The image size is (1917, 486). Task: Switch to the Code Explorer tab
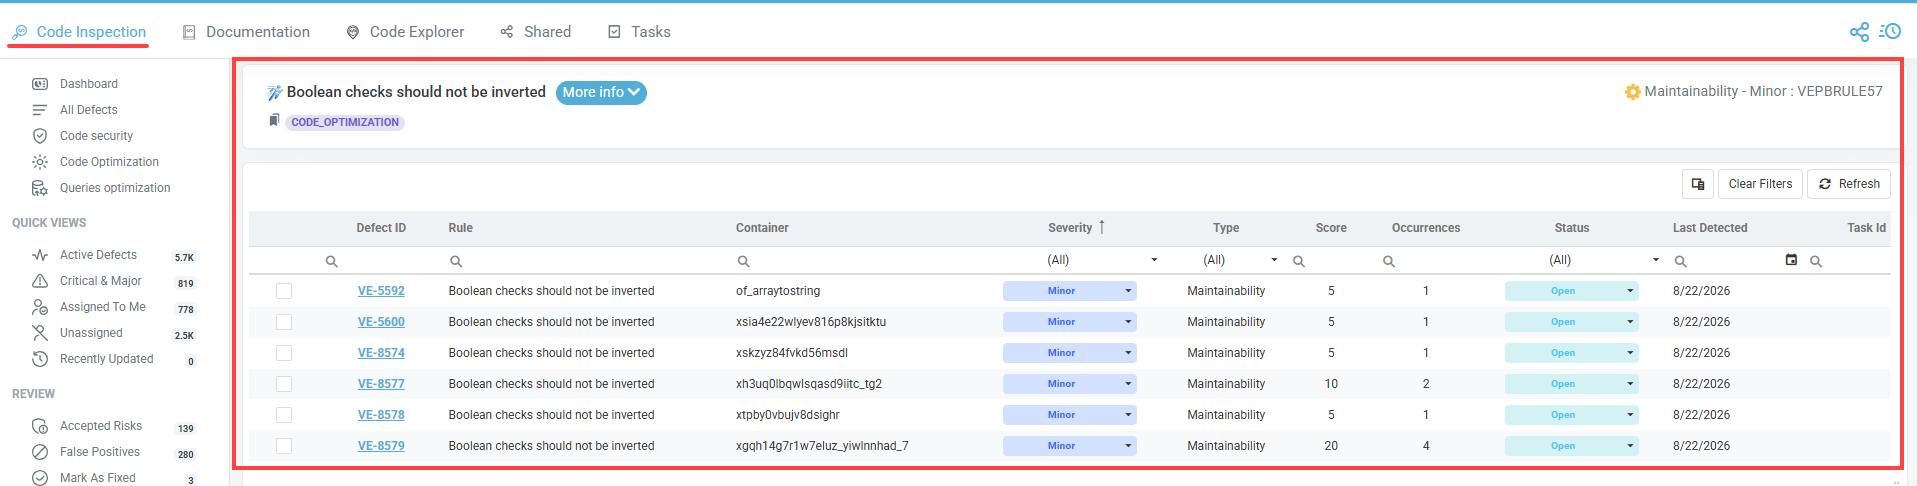pos(405,32)
